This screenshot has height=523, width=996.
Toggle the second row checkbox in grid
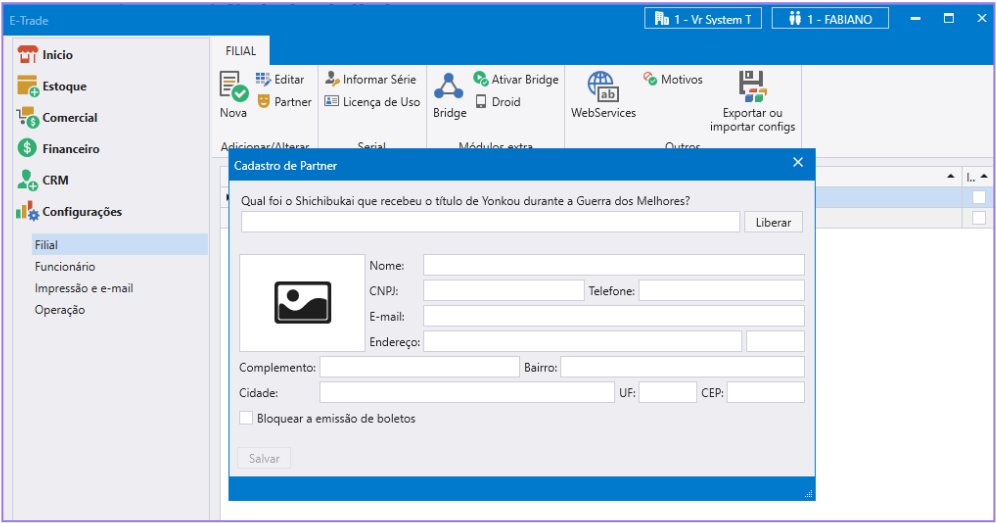pos(979,218)
